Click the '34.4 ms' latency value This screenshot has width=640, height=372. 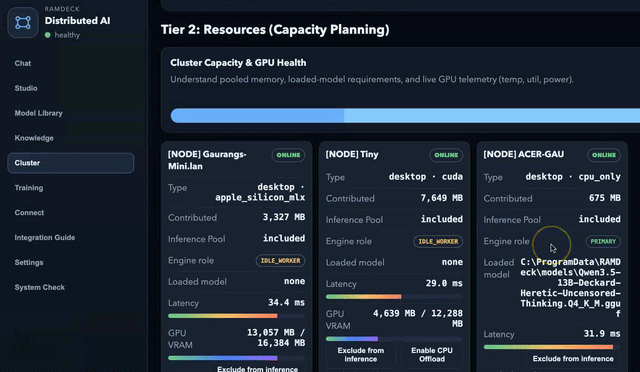tap(287, 303)
